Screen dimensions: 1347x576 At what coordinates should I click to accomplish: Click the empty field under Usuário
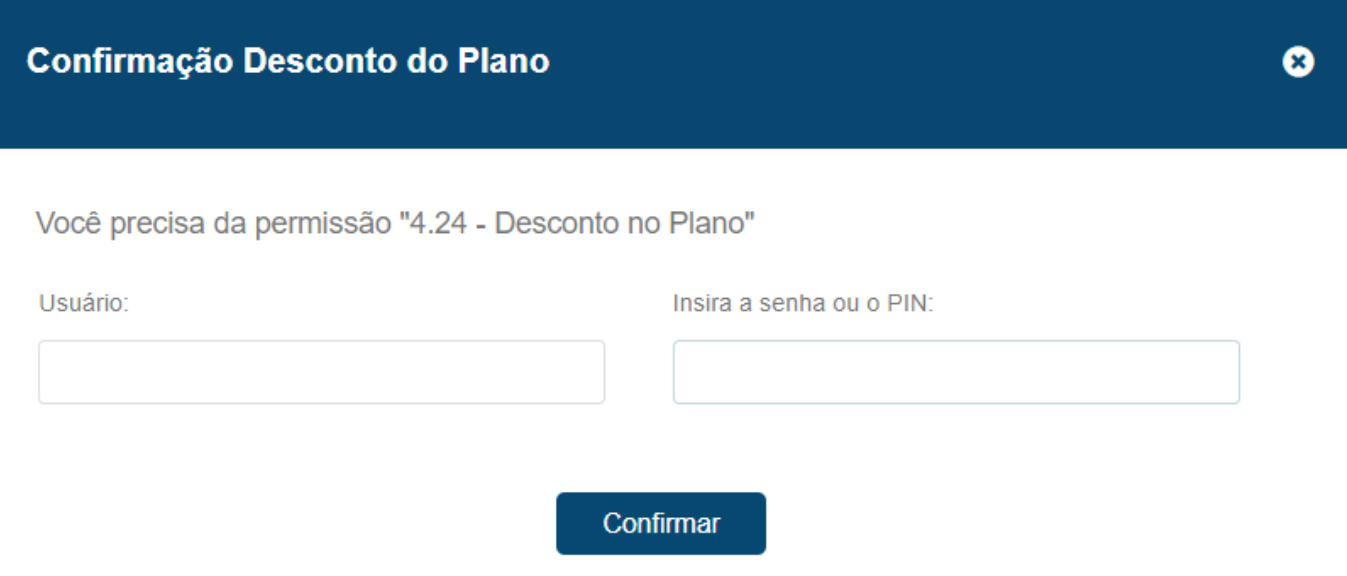click(x=321, y=372)
